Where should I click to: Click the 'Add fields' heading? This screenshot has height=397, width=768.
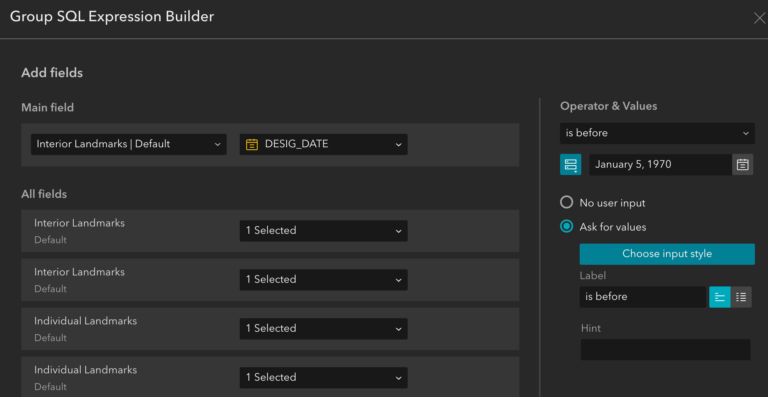(x=52, y=73)
